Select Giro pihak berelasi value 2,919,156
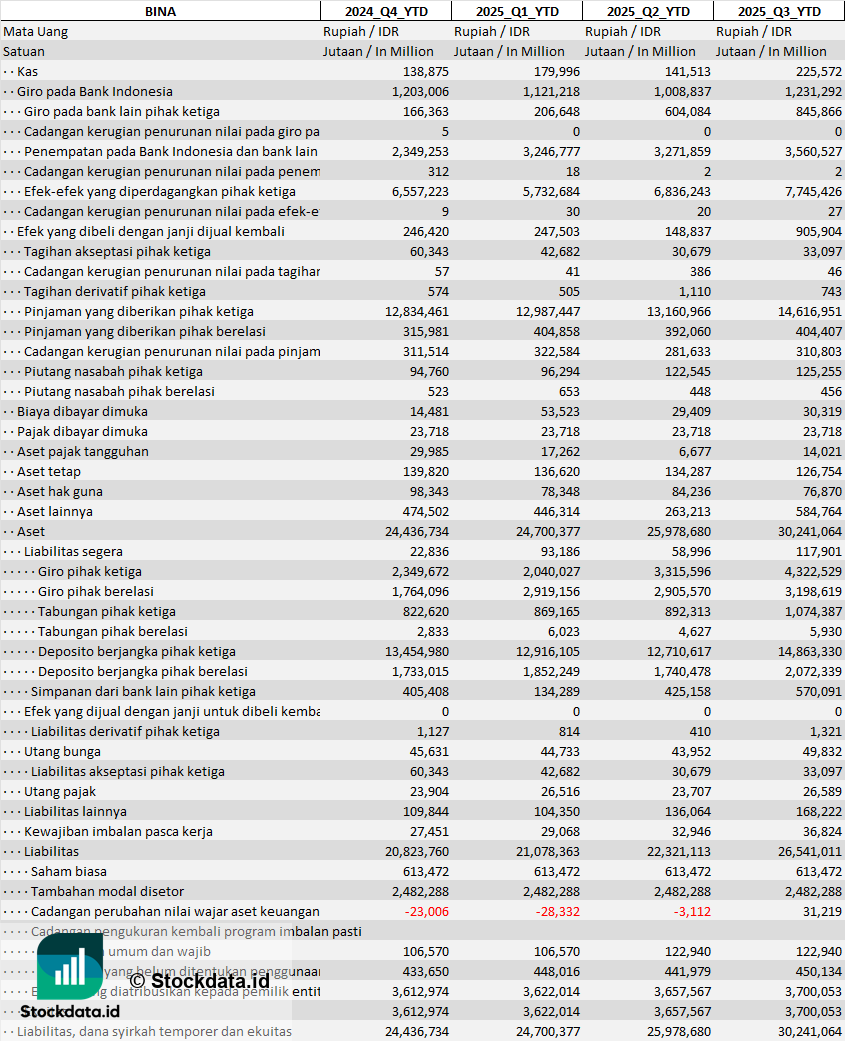The height and width of the screenshot is (1041, 845). [551, 592]
